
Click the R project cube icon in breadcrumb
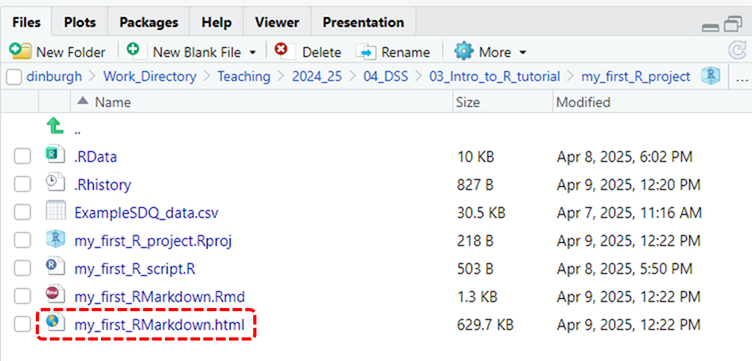click(x=710, y=76)
